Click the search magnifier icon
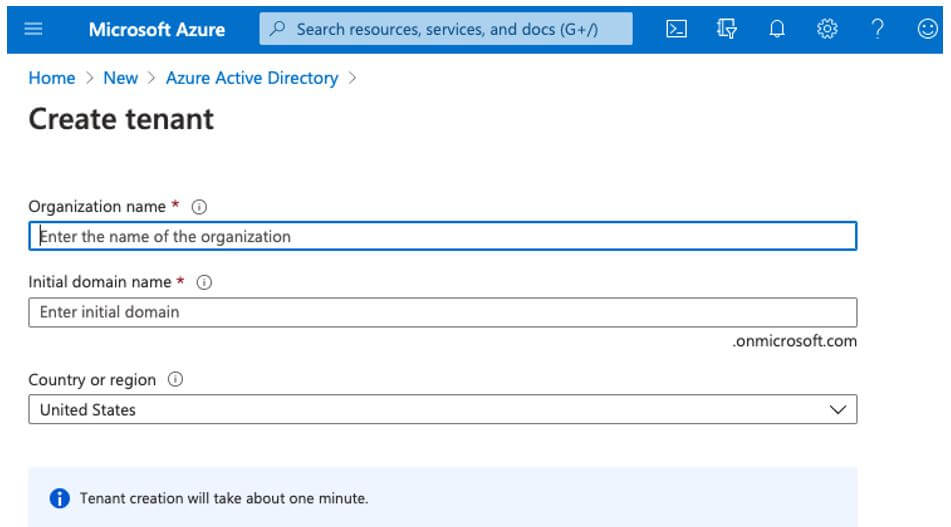Viewport: 951px width, 527px height. tap(278, 29)
